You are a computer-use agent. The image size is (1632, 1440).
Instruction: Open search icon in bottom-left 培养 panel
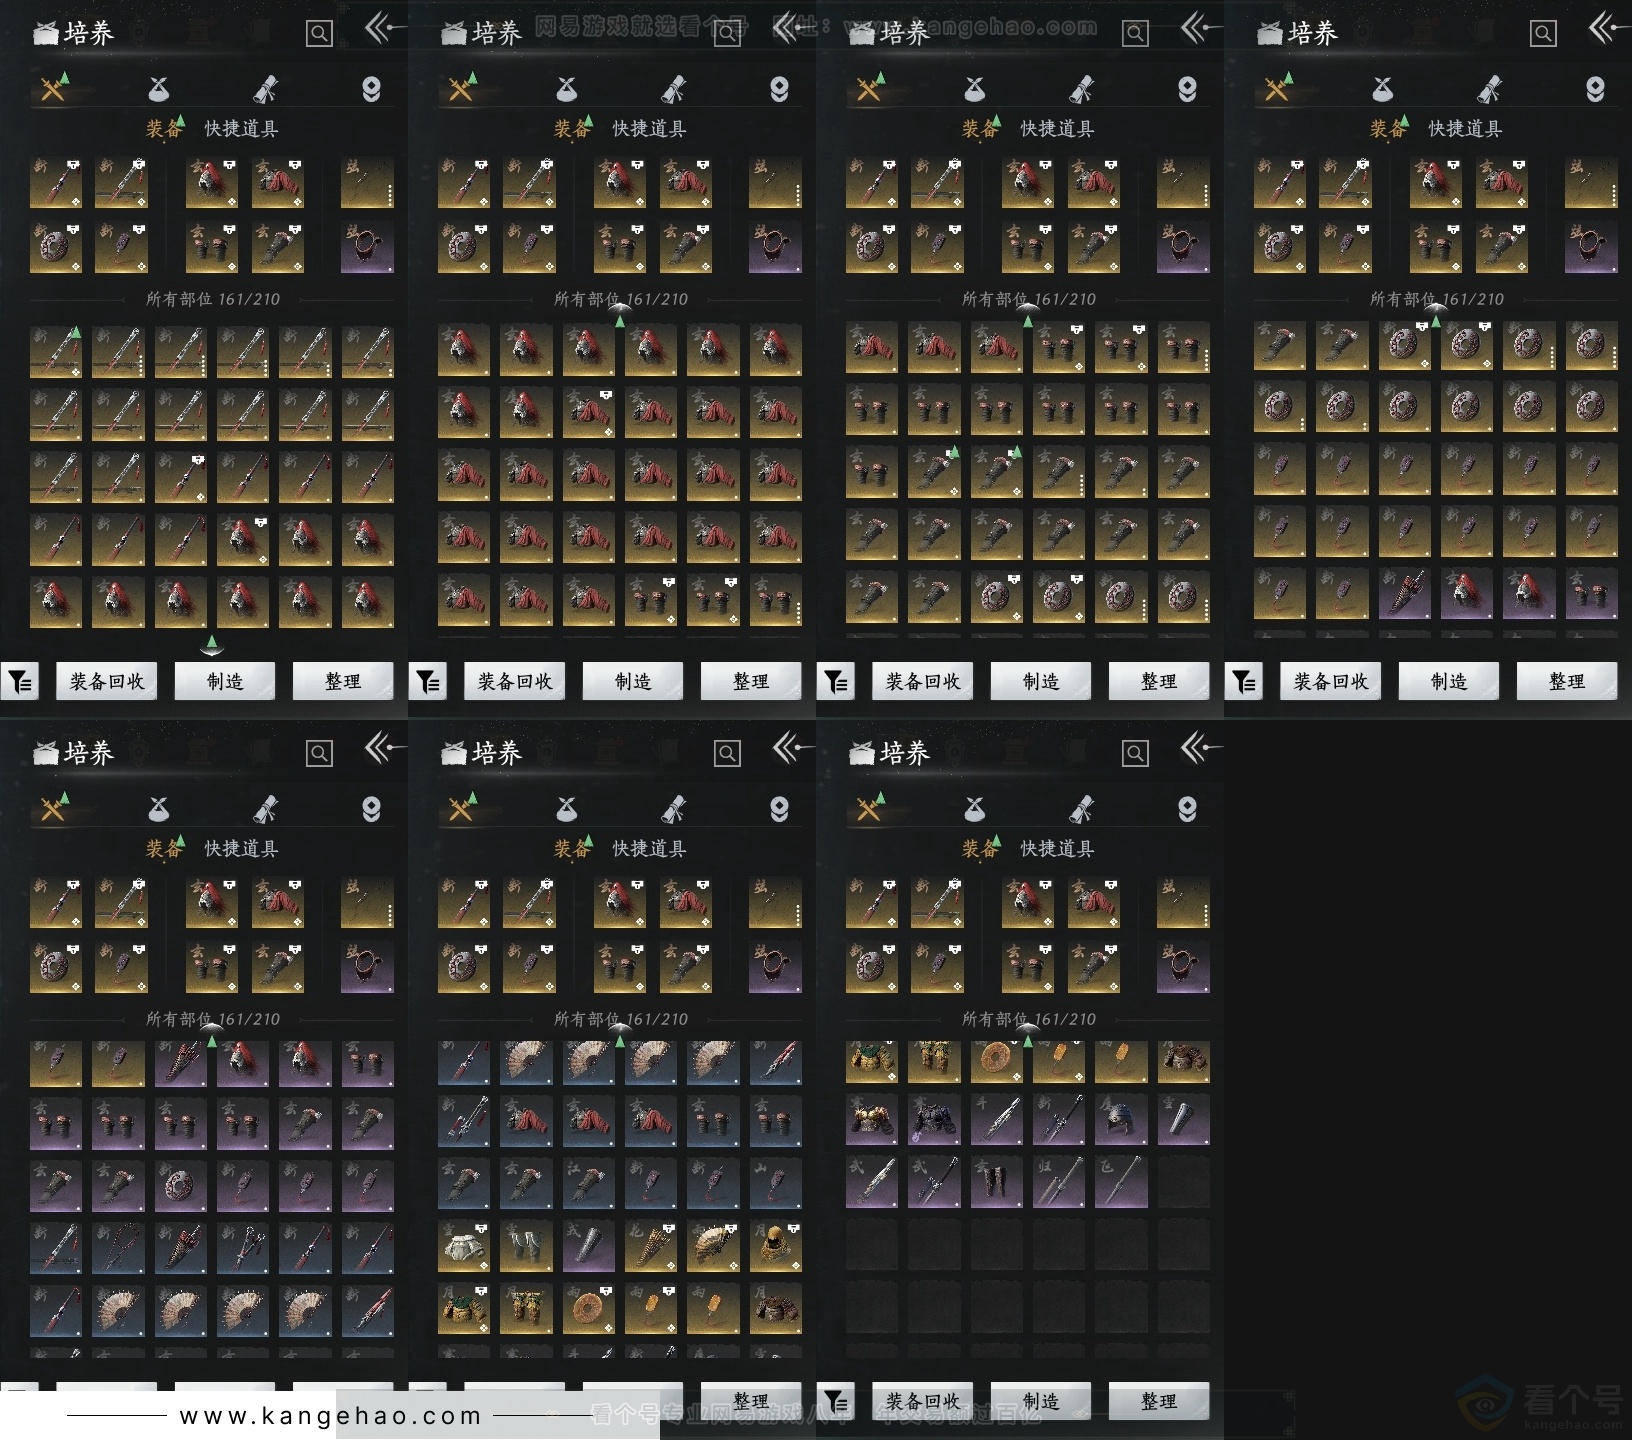pyautogui.click(x=319, y=754)
